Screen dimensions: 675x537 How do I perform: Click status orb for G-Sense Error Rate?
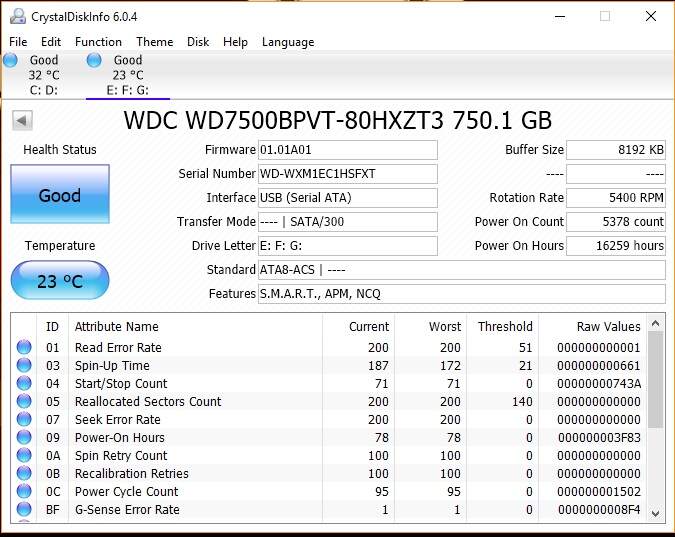tap(23, 510)
